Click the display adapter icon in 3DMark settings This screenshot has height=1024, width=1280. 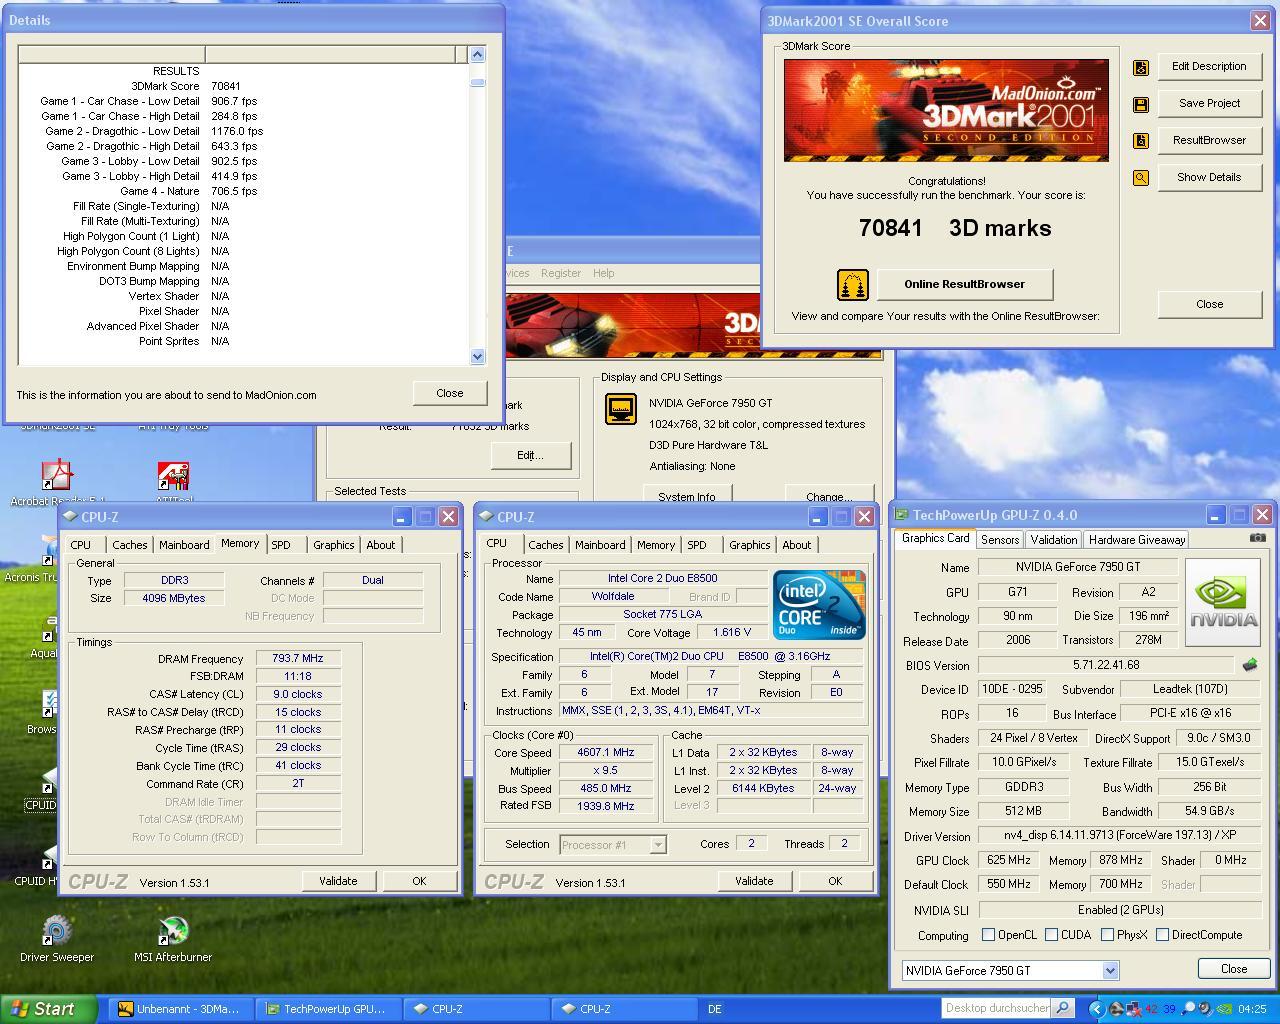click(621, 408)
